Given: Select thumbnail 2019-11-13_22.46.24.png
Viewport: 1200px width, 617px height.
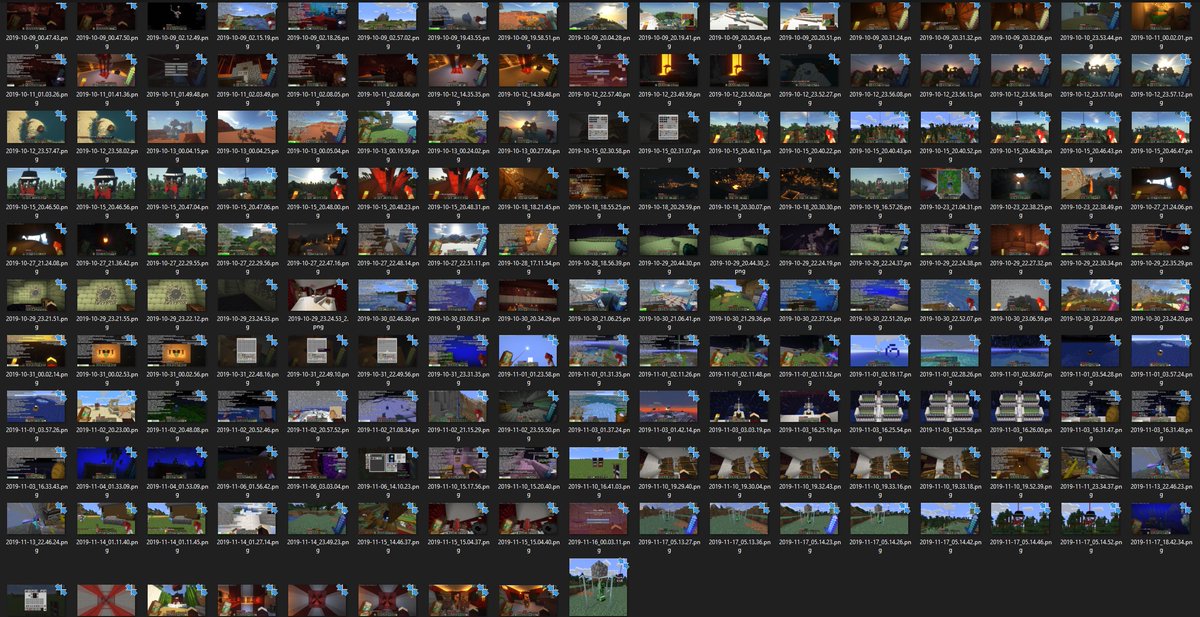Looking at the screenshot, I should (35, 518).
